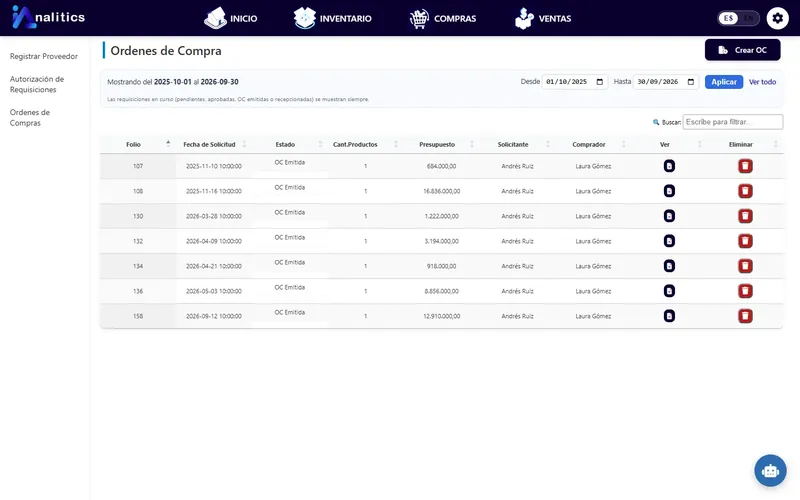Sort table by Estado column

pos(290,144)
